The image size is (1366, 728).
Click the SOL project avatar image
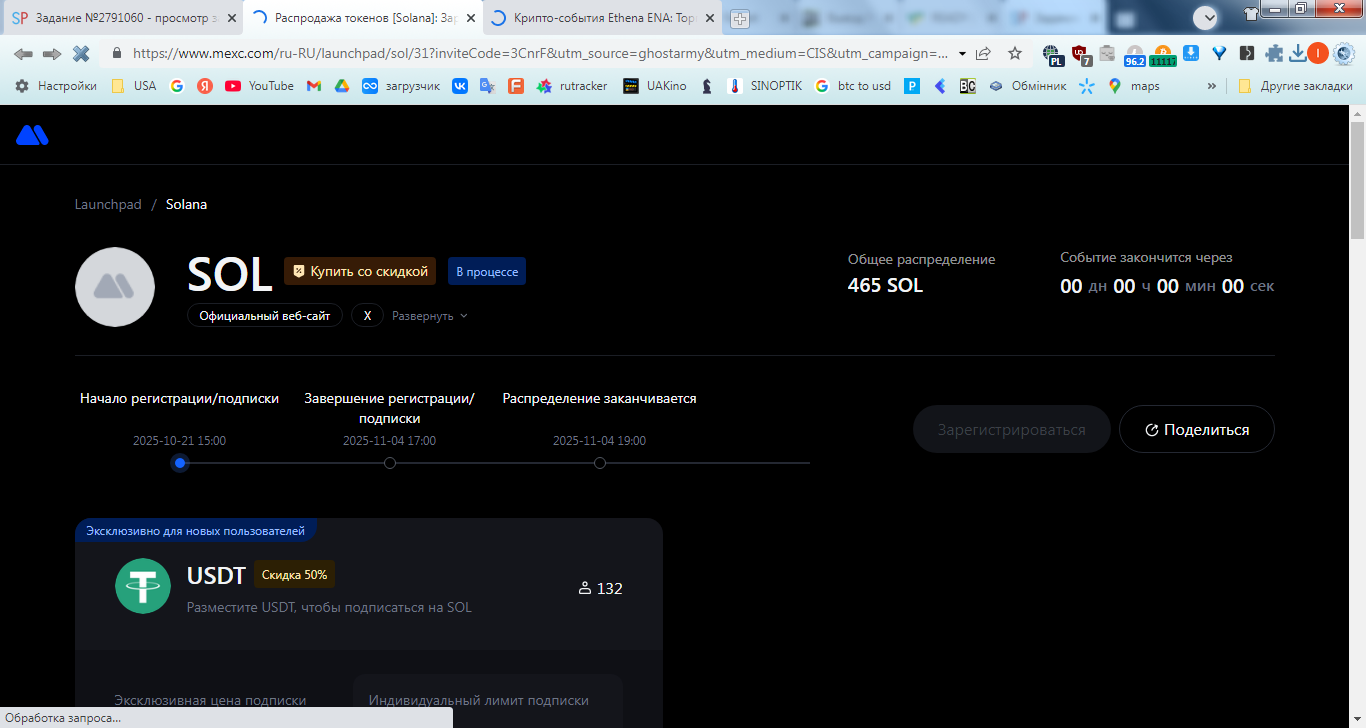coord(115,287)
